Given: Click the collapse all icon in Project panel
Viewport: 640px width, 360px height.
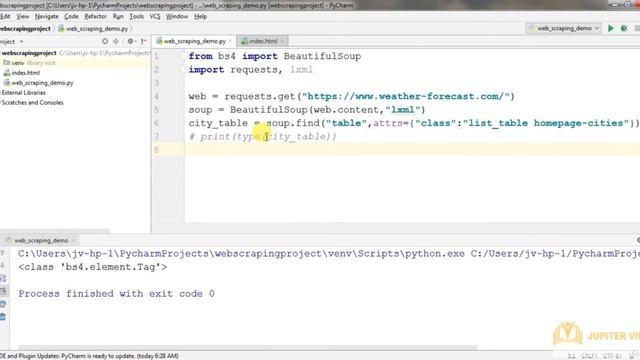Looking at the screenshot, I should tap(116, 41).
